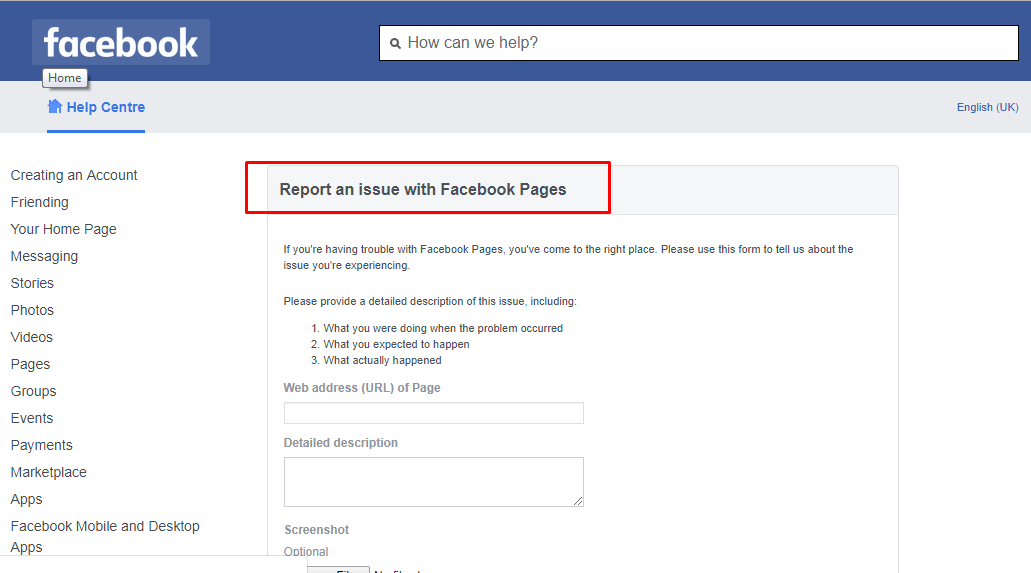Click 'What actually happened' list item
The width and height of the screenshot is (1031, 573).
point(383,360)
